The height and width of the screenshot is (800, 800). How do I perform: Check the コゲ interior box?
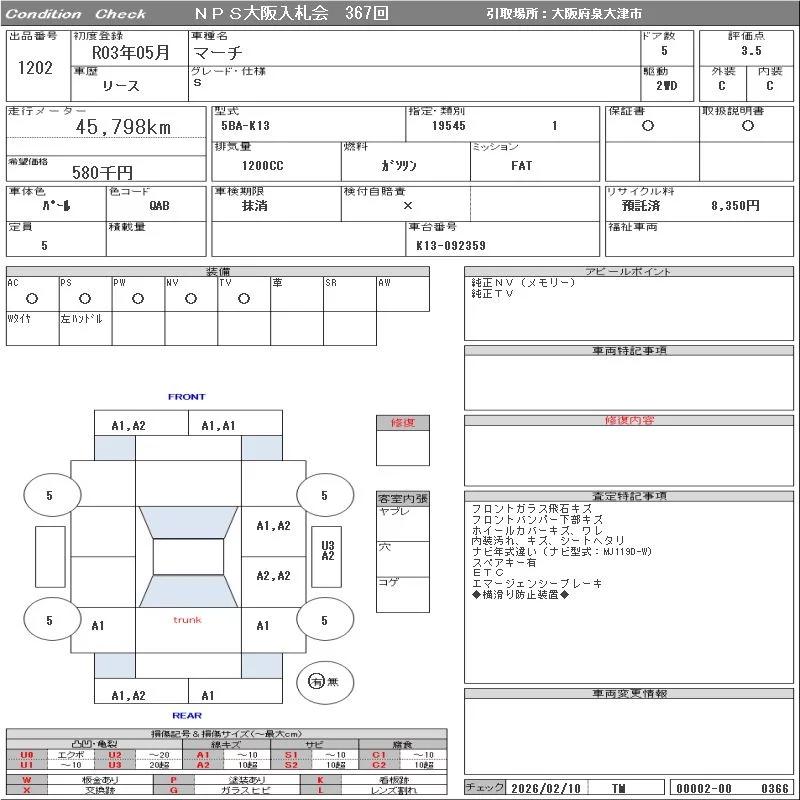coord(402,593)
